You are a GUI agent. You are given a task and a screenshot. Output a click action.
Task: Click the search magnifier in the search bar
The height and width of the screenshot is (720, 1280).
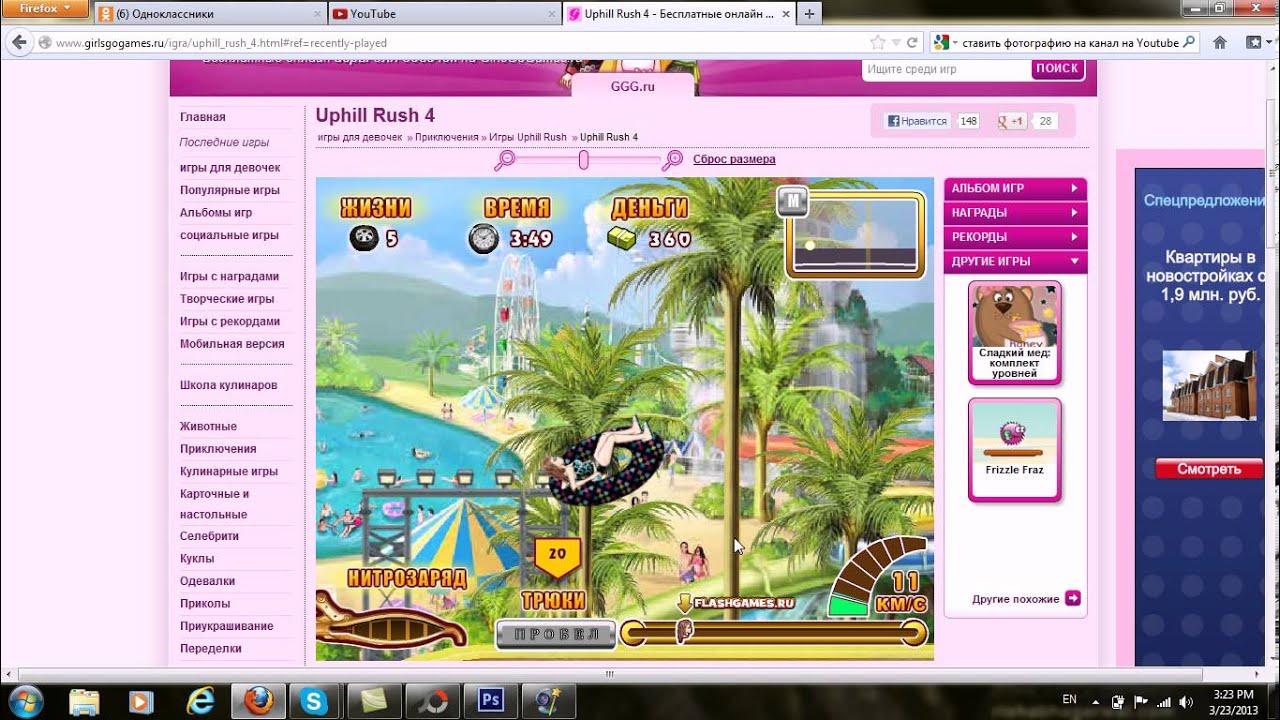pyautogui.click(x=1189, y=43)
